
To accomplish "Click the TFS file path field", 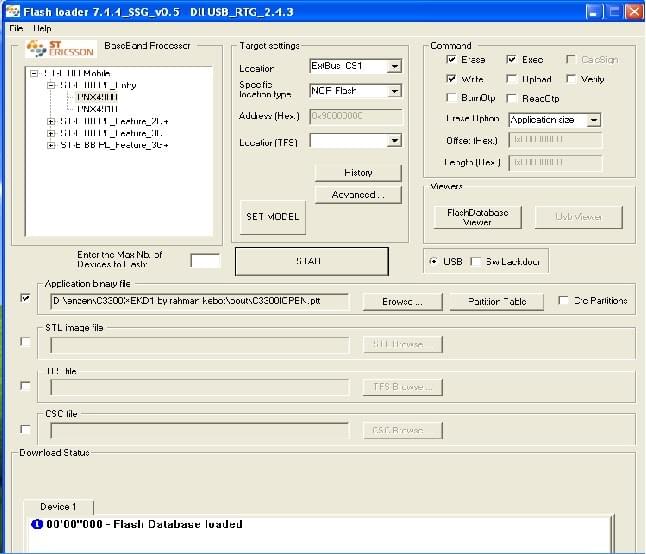I will 199,387.
